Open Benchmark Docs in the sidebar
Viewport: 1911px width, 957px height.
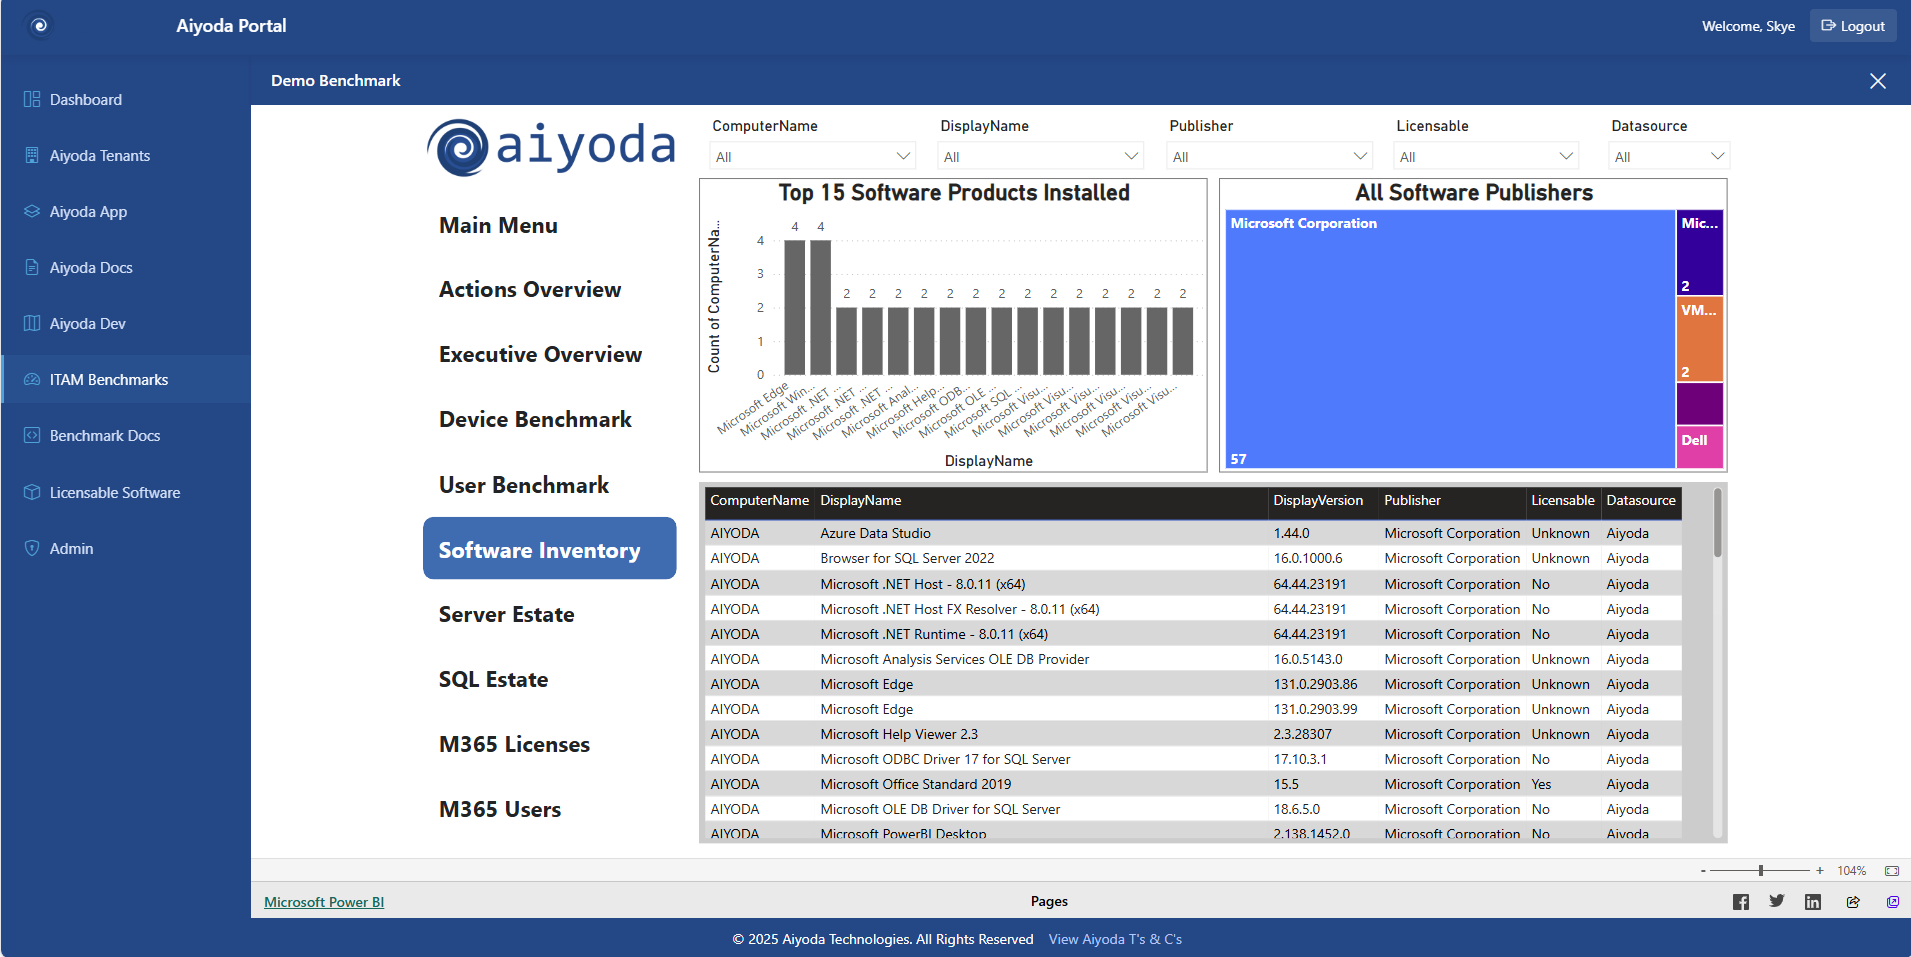104,435
